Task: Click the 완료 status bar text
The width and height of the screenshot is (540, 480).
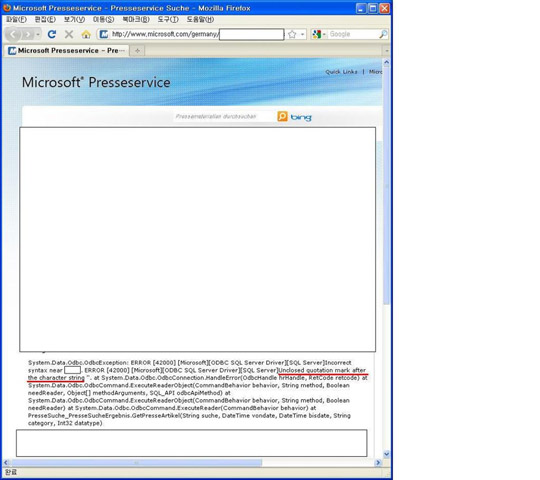Action: [11, 472]
